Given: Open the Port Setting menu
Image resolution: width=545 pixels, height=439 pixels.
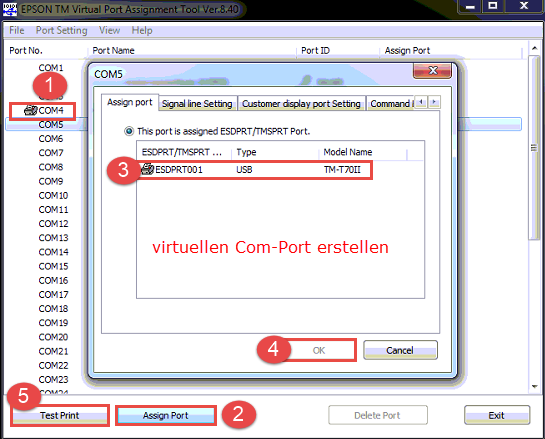Looking at the screenshot, I should point(62,30).
